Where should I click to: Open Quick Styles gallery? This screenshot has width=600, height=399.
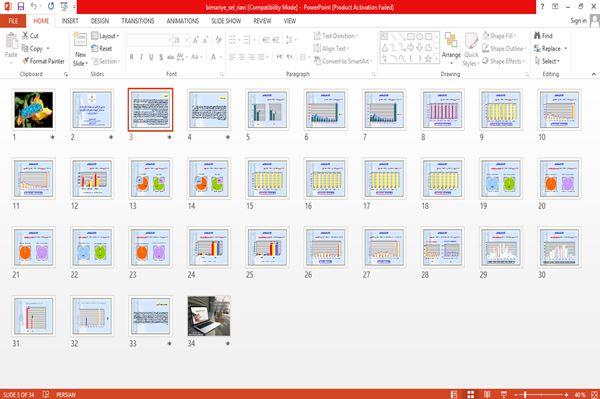[471, 49]
